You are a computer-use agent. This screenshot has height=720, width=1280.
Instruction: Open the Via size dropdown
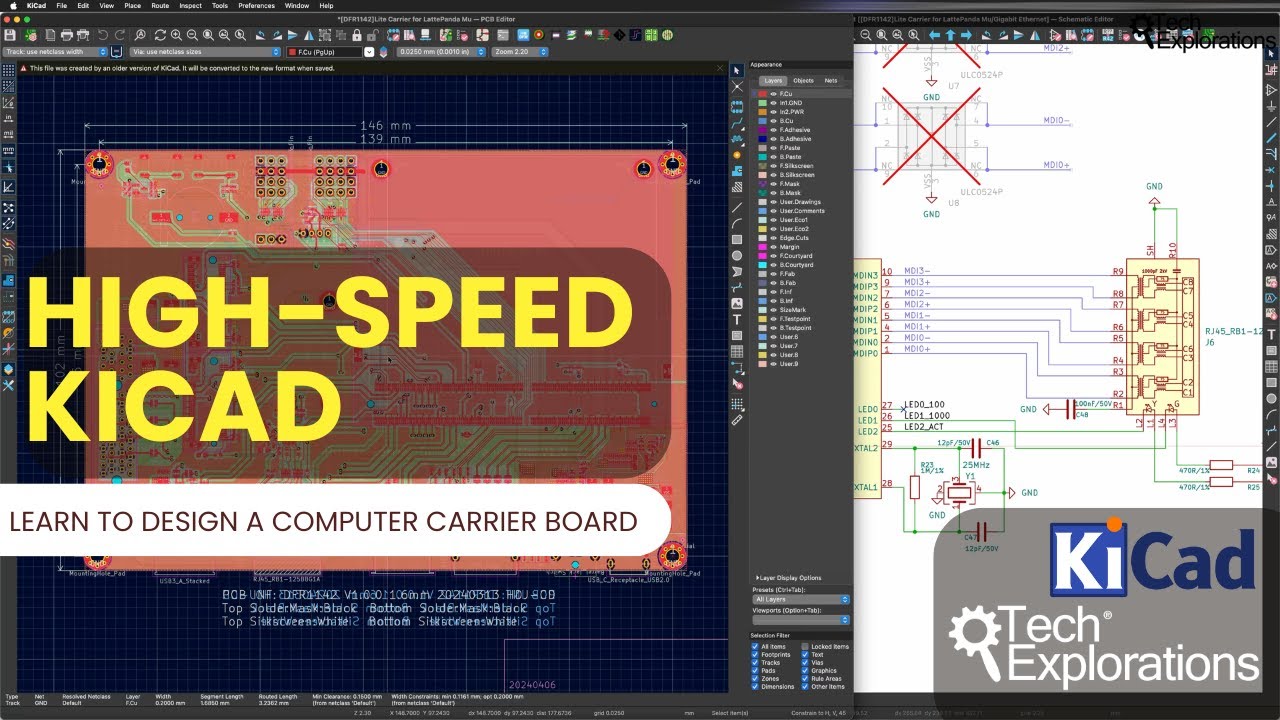[x=205, y=51]
